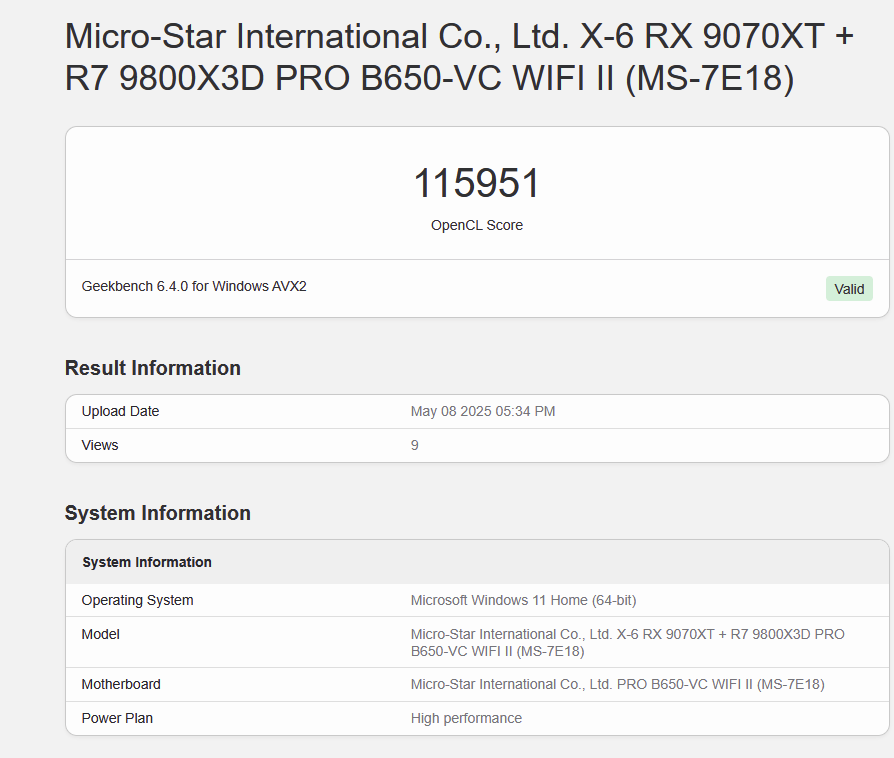Click the Motherboard row value text
This screenshot has width=894, height=758.
617,684
